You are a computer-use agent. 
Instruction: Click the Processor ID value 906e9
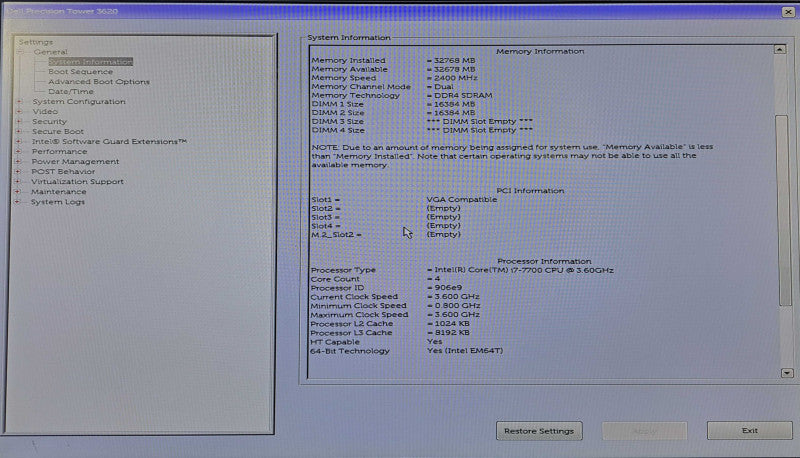point(448,288)
